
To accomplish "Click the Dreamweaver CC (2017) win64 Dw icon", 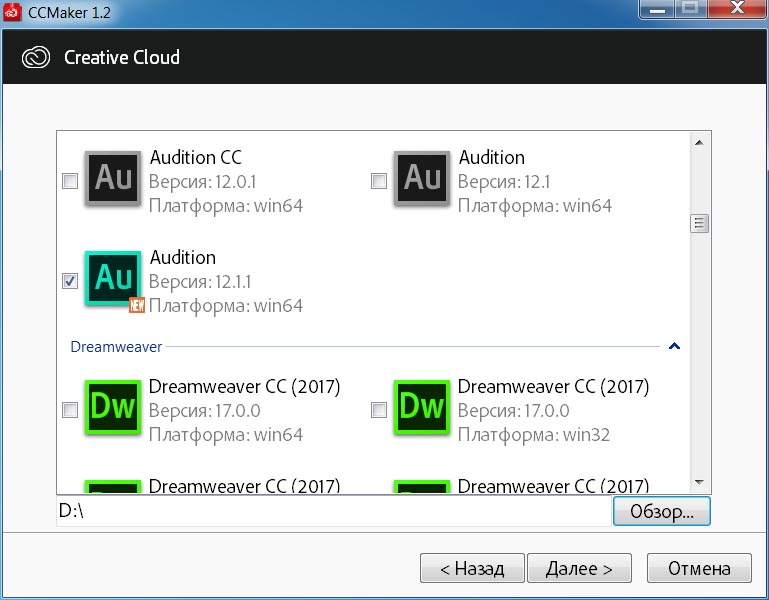I will tap(113, 407).
